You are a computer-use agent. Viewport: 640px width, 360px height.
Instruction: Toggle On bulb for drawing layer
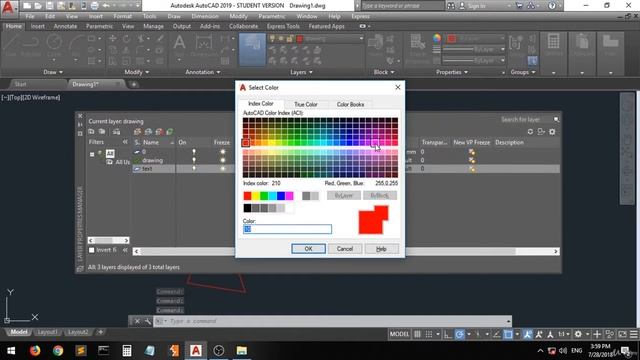[194, 160]
